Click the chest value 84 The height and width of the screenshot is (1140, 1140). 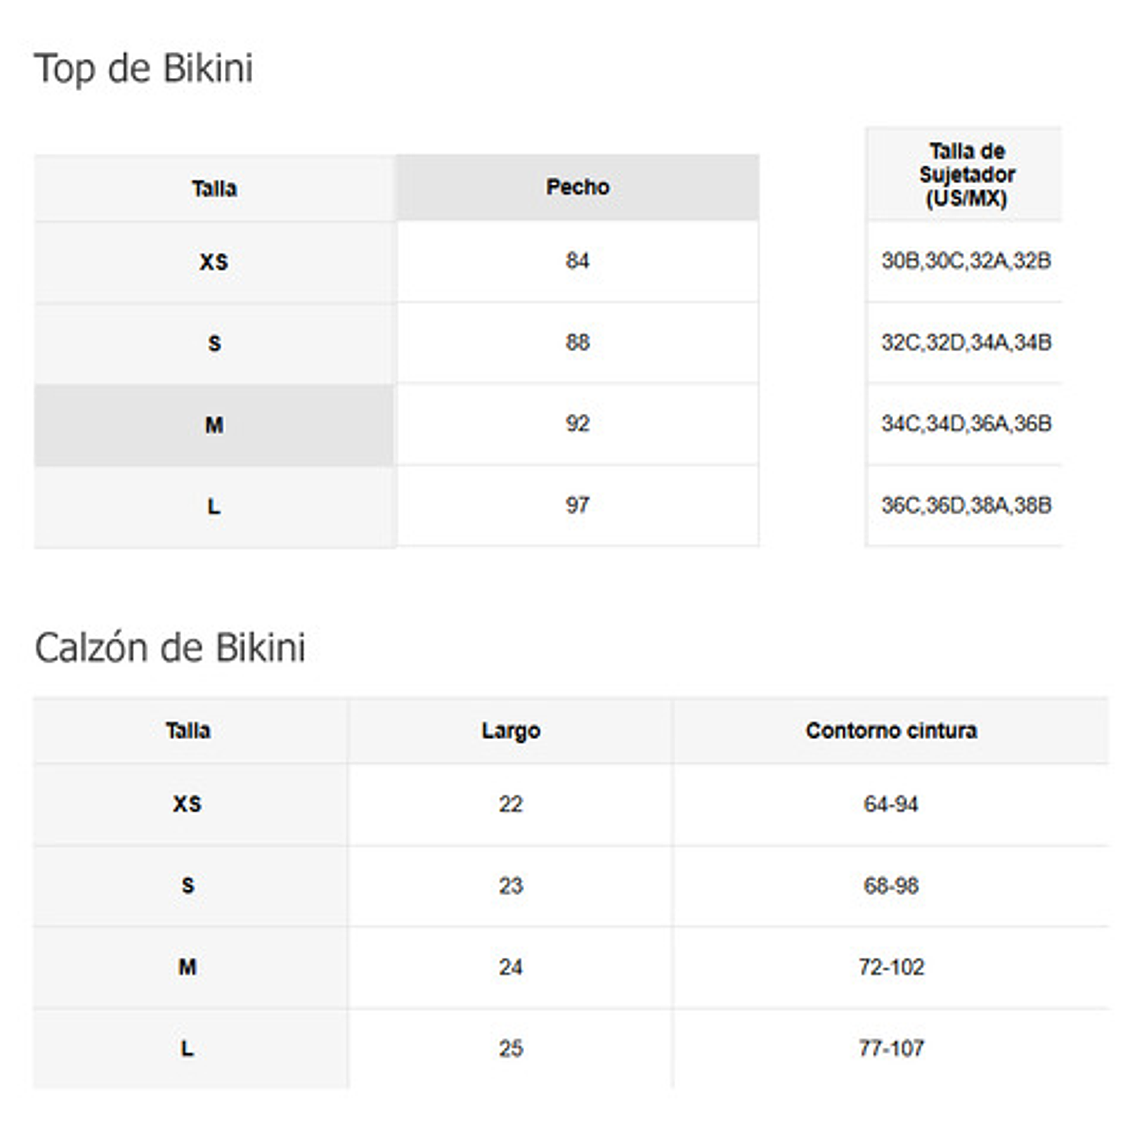tap(577, 261)
